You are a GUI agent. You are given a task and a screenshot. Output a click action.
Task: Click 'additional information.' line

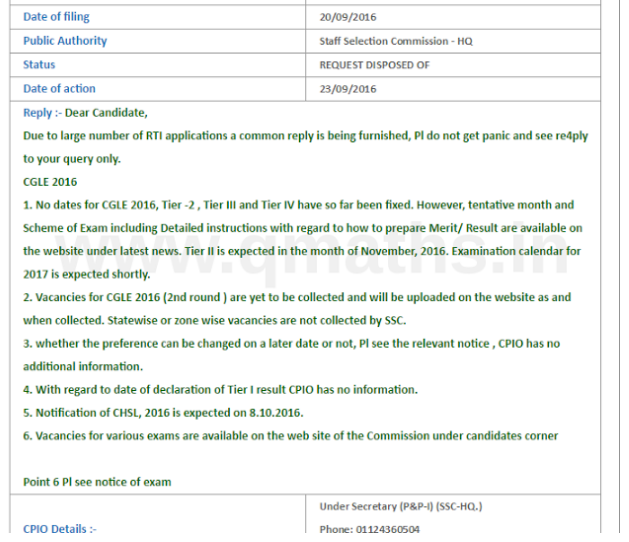pyautogui.click(x=83, y=367)
